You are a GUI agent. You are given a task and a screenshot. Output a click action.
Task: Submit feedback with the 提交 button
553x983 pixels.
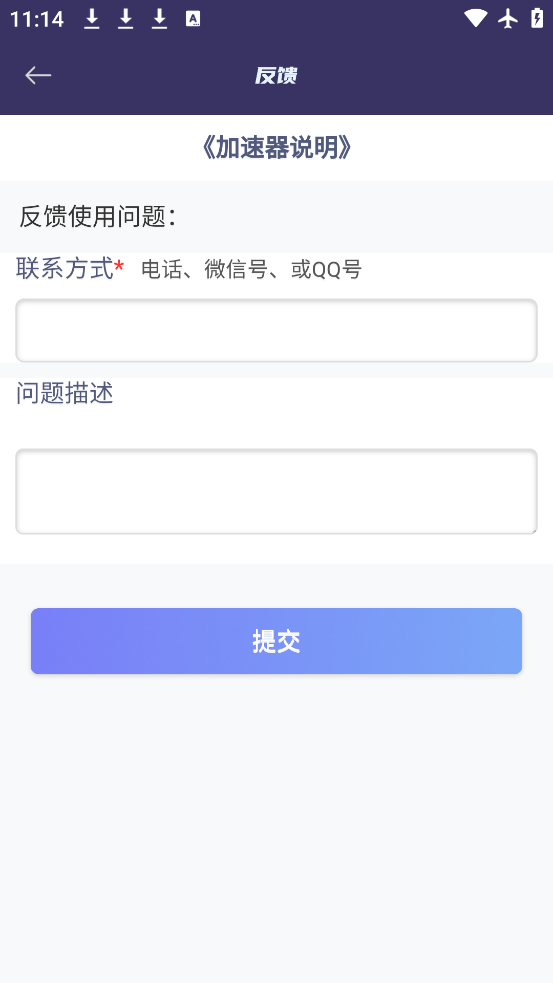[x=276, y=641]
